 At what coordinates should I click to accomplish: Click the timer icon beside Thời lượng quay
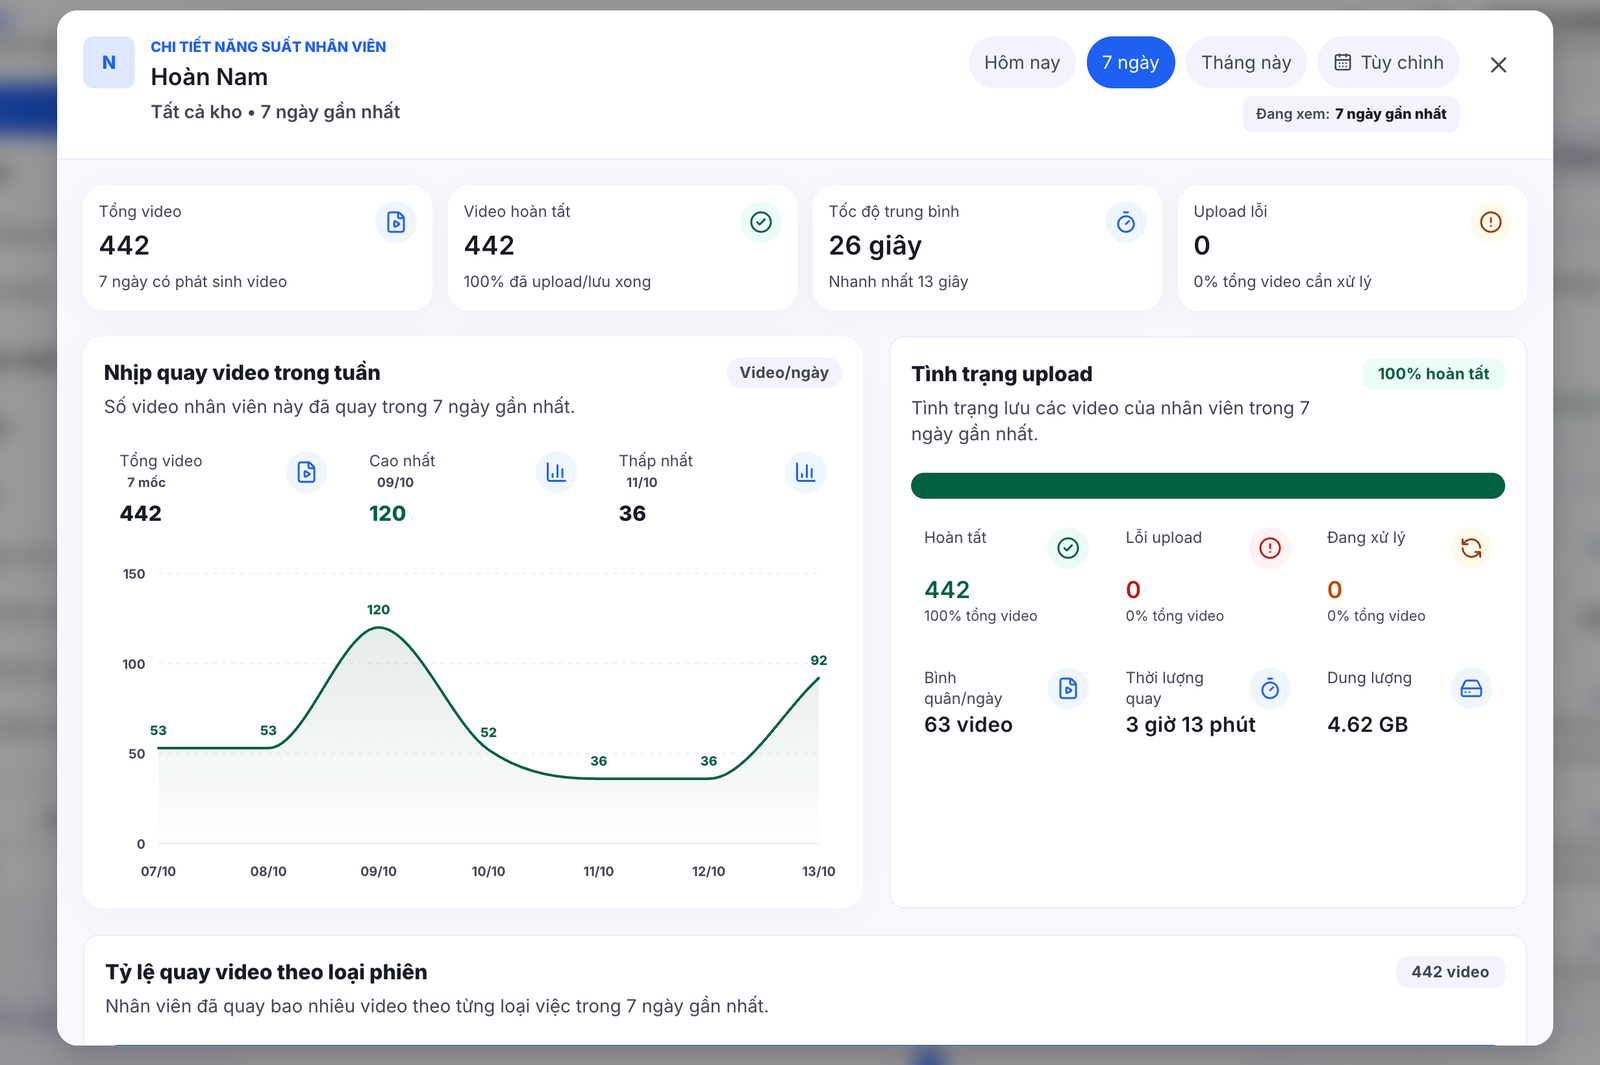[1270, 688]
